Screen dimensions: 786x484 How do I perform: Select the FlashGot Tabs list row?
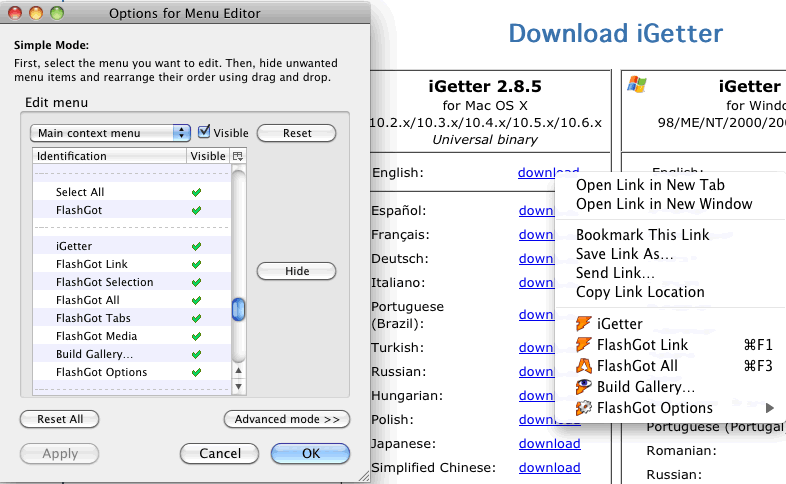coord(132,319)
